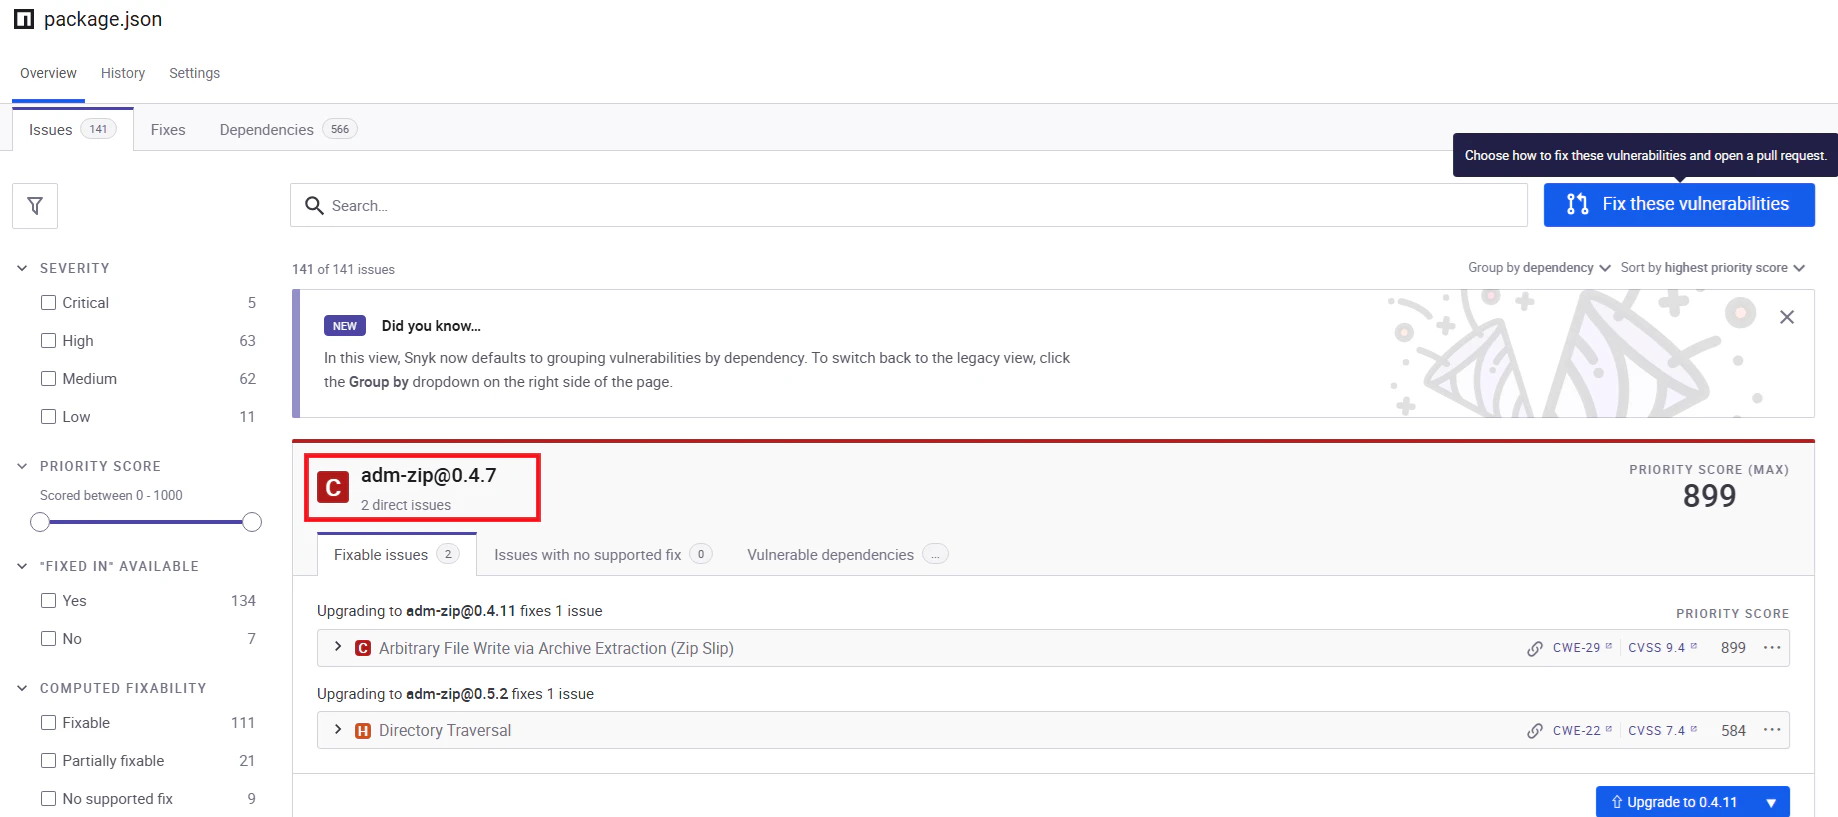Switch to the Overview tab
The width and height of the screenshot is (1838, 817).
tap(48, 73)
